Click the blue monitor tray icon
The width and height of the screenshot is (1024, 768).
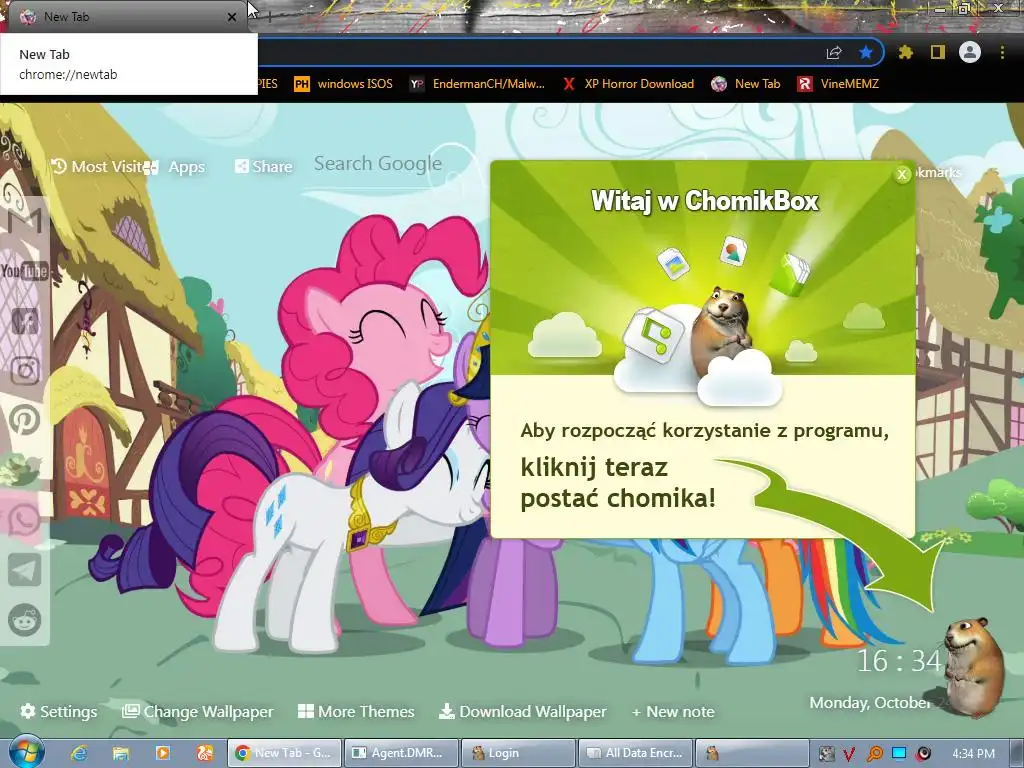pos(899,754)
